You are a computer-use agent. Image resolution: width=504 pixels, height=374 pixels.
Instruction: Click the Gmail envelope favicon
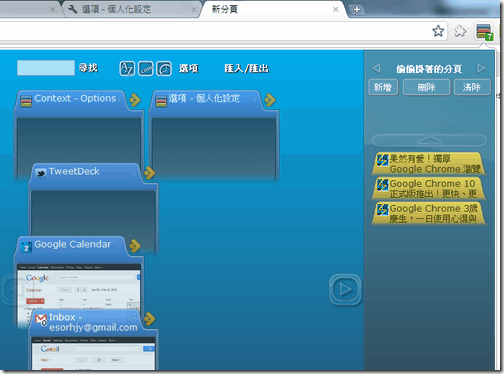pos(41,320)
